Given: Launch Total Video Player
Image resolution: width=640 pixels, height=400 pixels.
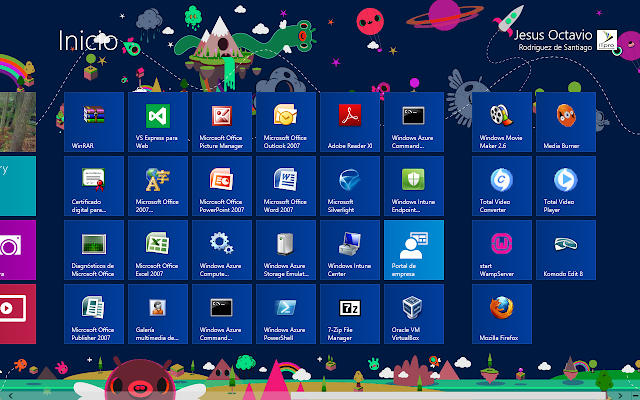Looking at the screenshot, I should pyautogui.click(x=566, y=186).
